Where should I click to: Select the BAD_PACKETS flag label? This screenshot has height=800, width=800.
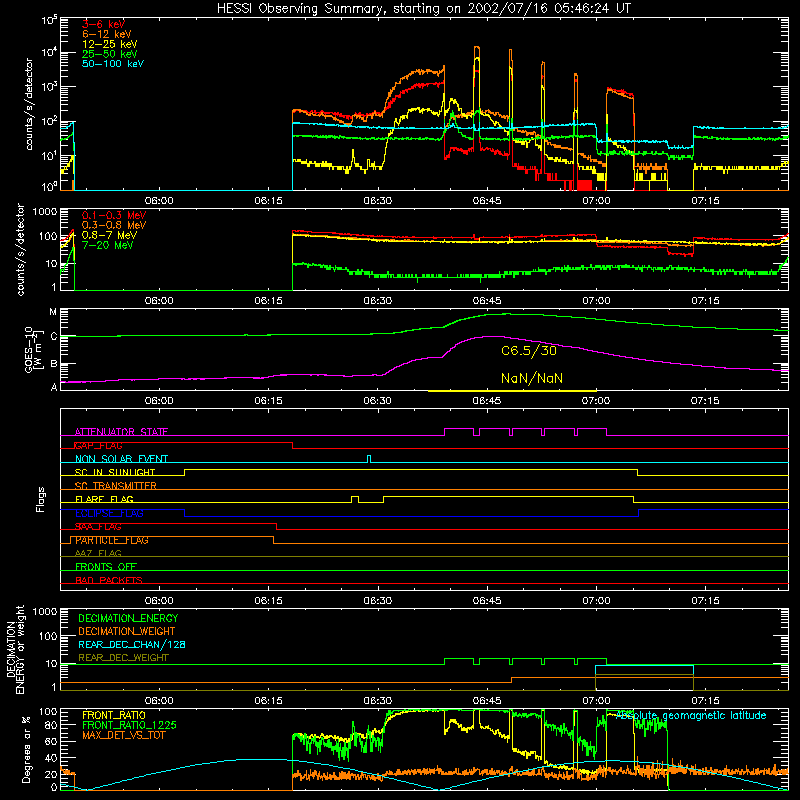click(x=109, y=580)
